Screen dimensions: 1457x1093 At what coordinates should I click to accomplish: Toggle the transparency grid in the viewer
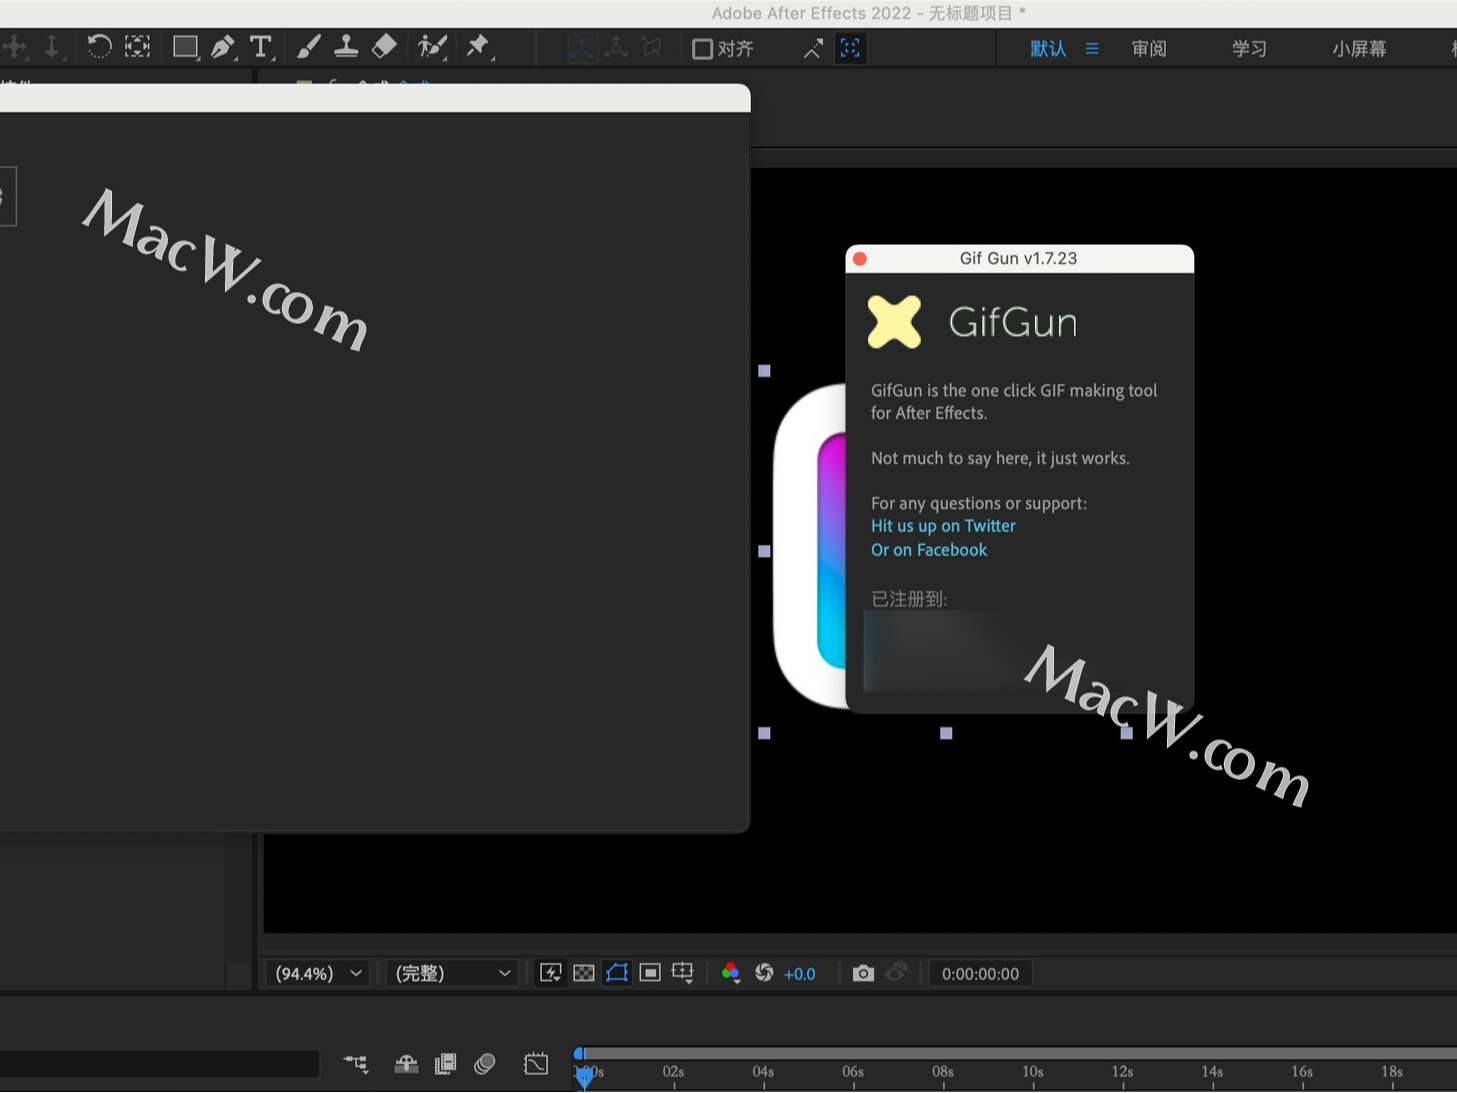tap(583, 972)
